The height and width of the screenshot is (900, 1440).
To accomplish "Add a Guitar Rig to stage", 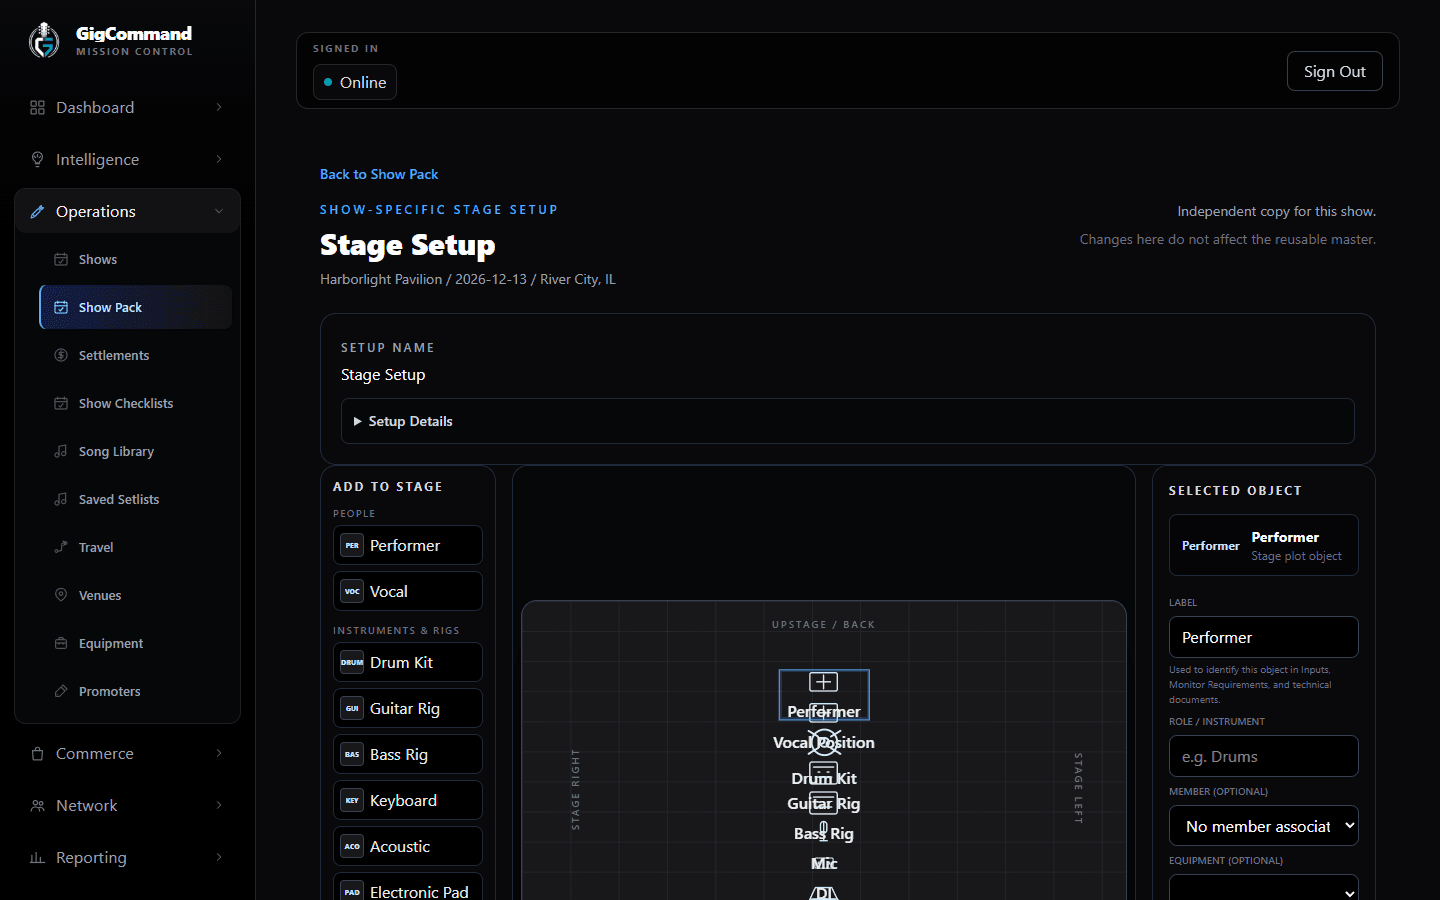I will pyautogui.click(x=408, y=708).
